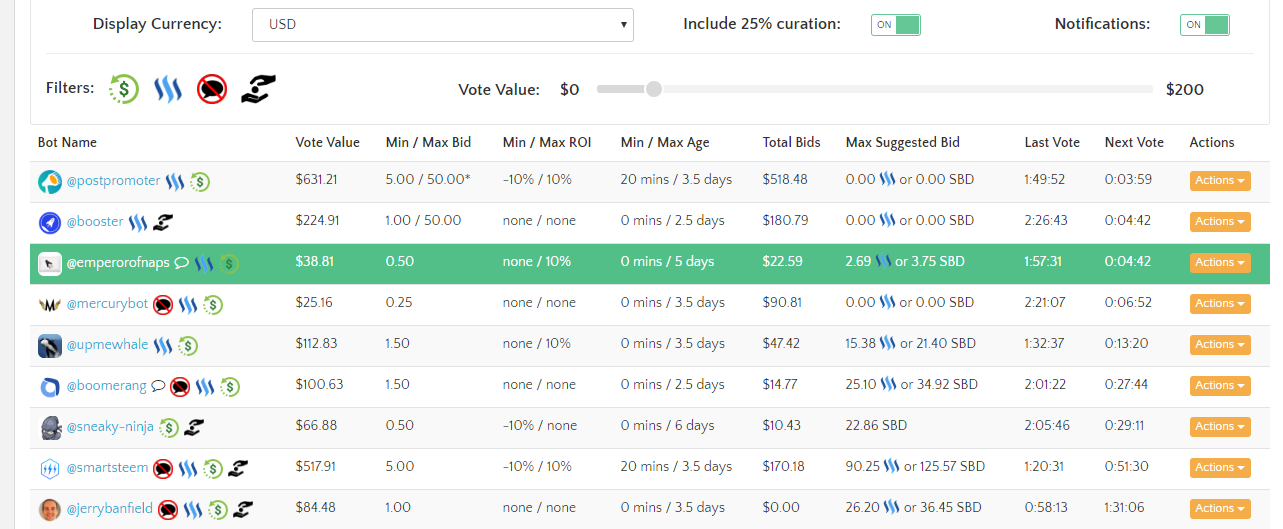Click the $200 vote value maximum label

click(x=1185, y=90)
